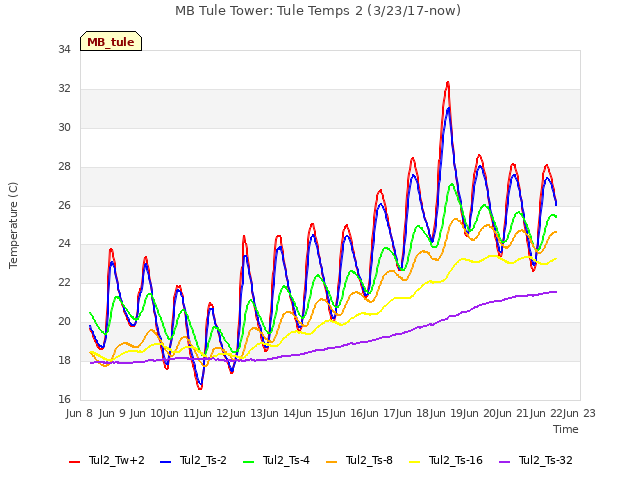Click the Time axis label
The image size is (640, 480).
[x=566, y=429]
